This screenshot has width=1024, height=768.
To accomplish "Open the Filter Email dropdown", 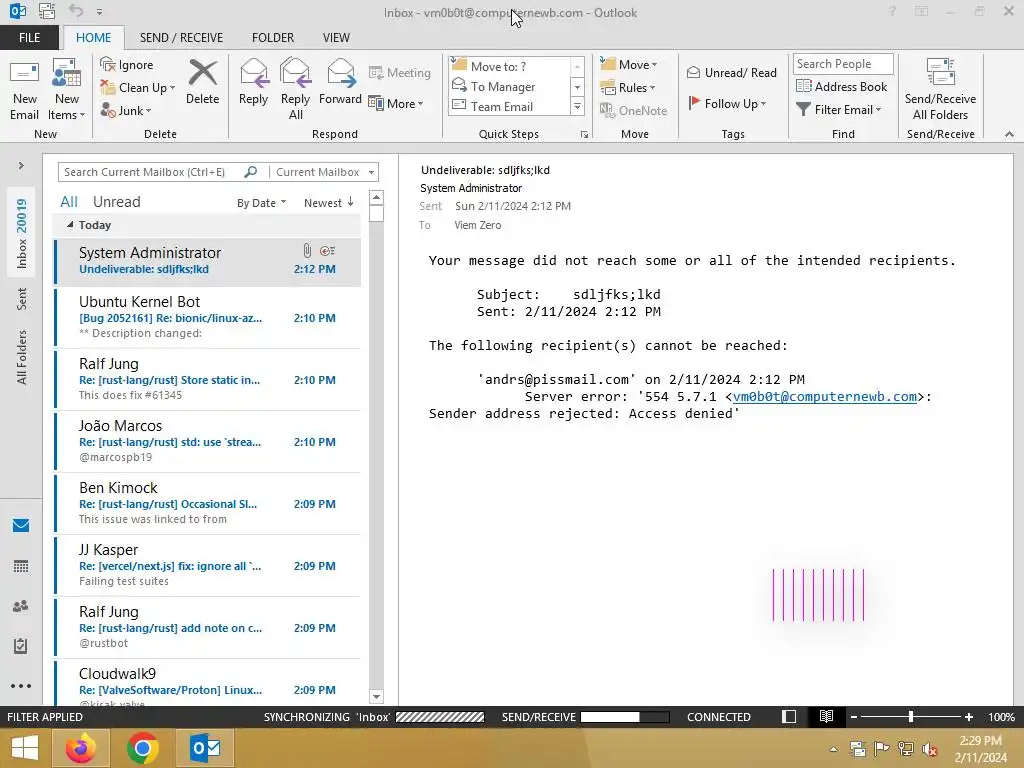I will pos(839,110).
